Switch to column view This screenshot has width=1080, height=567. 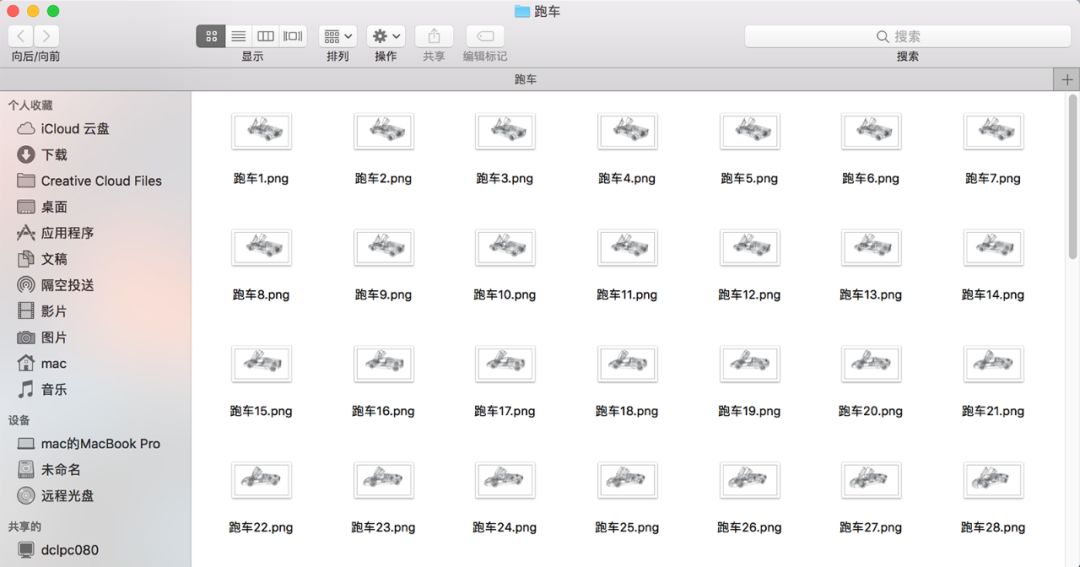(265, 36)
